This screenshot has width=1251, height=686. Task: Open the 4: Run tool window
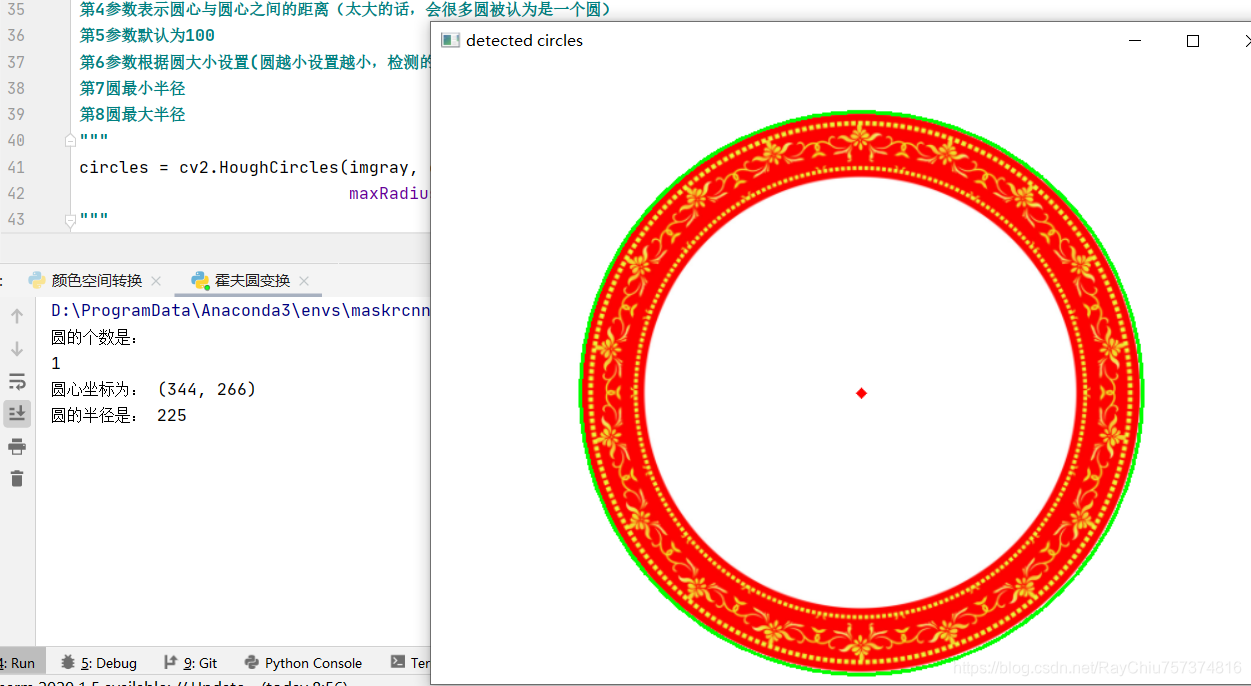pyautogui.click(x=17, y=663)
